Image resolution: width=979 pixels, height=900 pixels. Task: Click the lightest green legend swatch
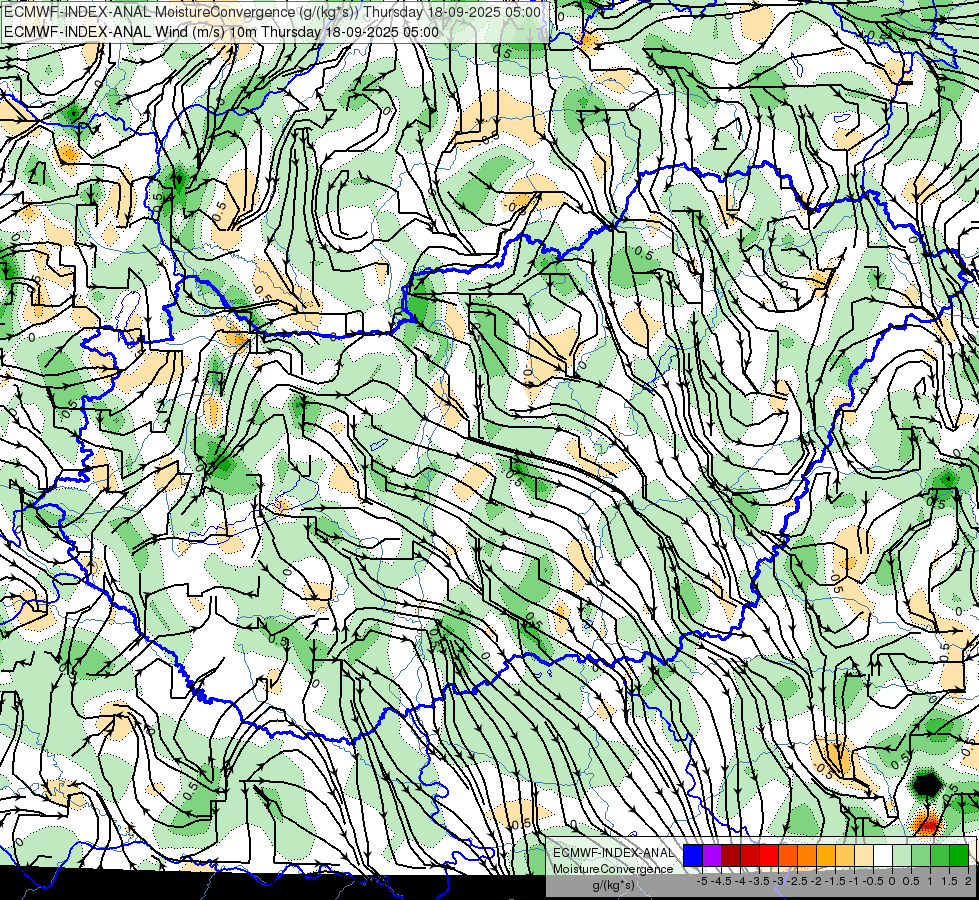(902, 856)
